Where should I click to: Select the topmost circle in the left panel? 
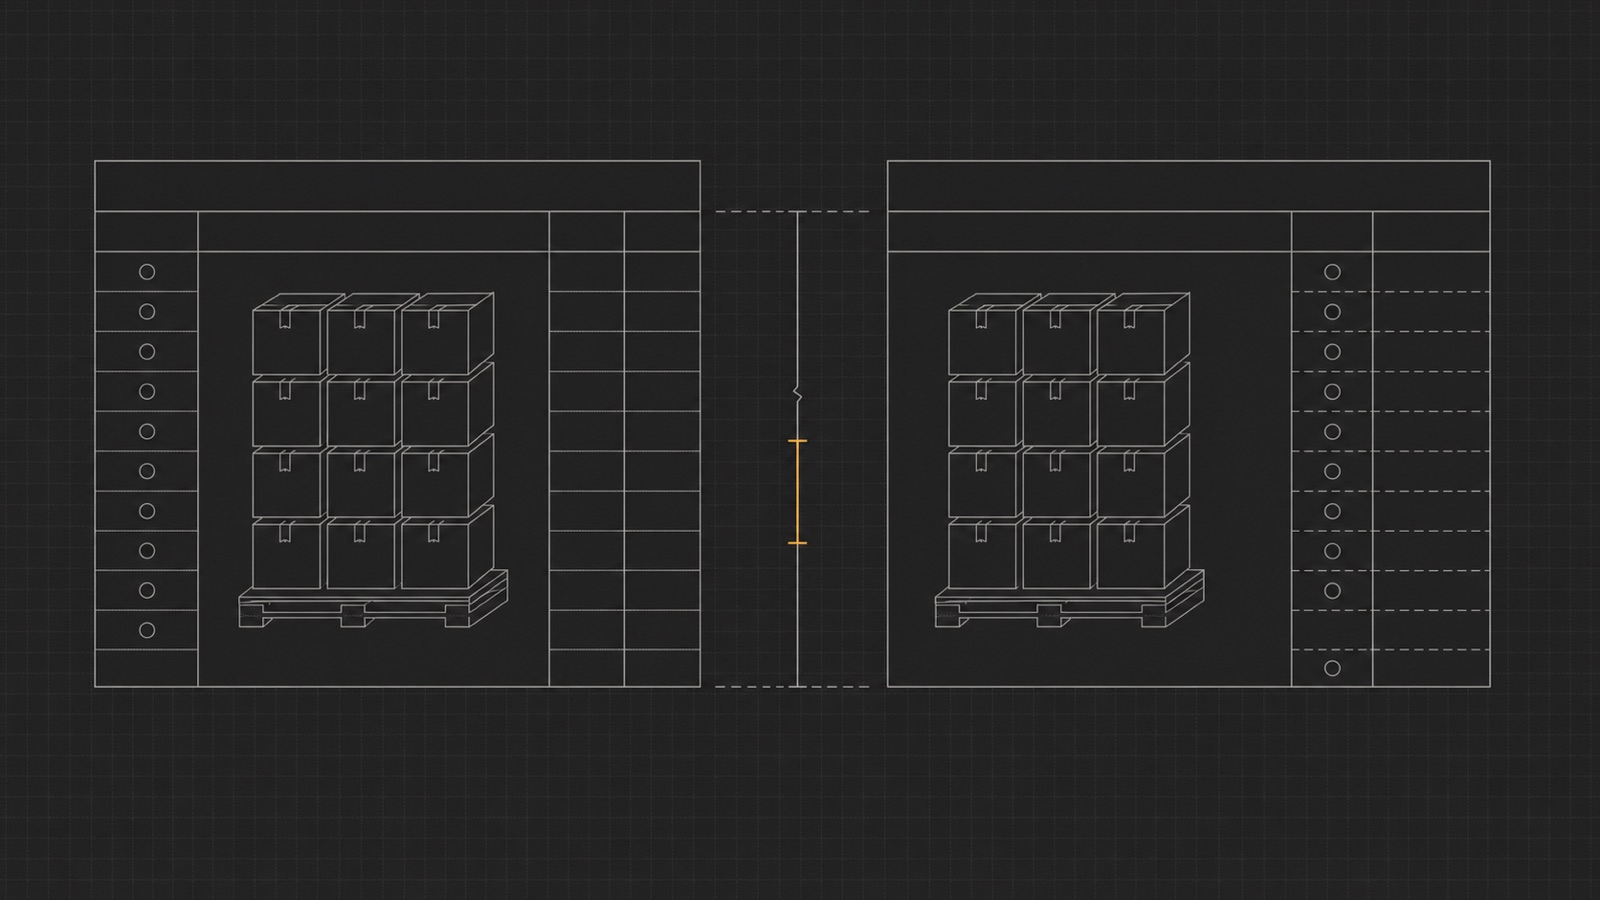coord(147,272)
